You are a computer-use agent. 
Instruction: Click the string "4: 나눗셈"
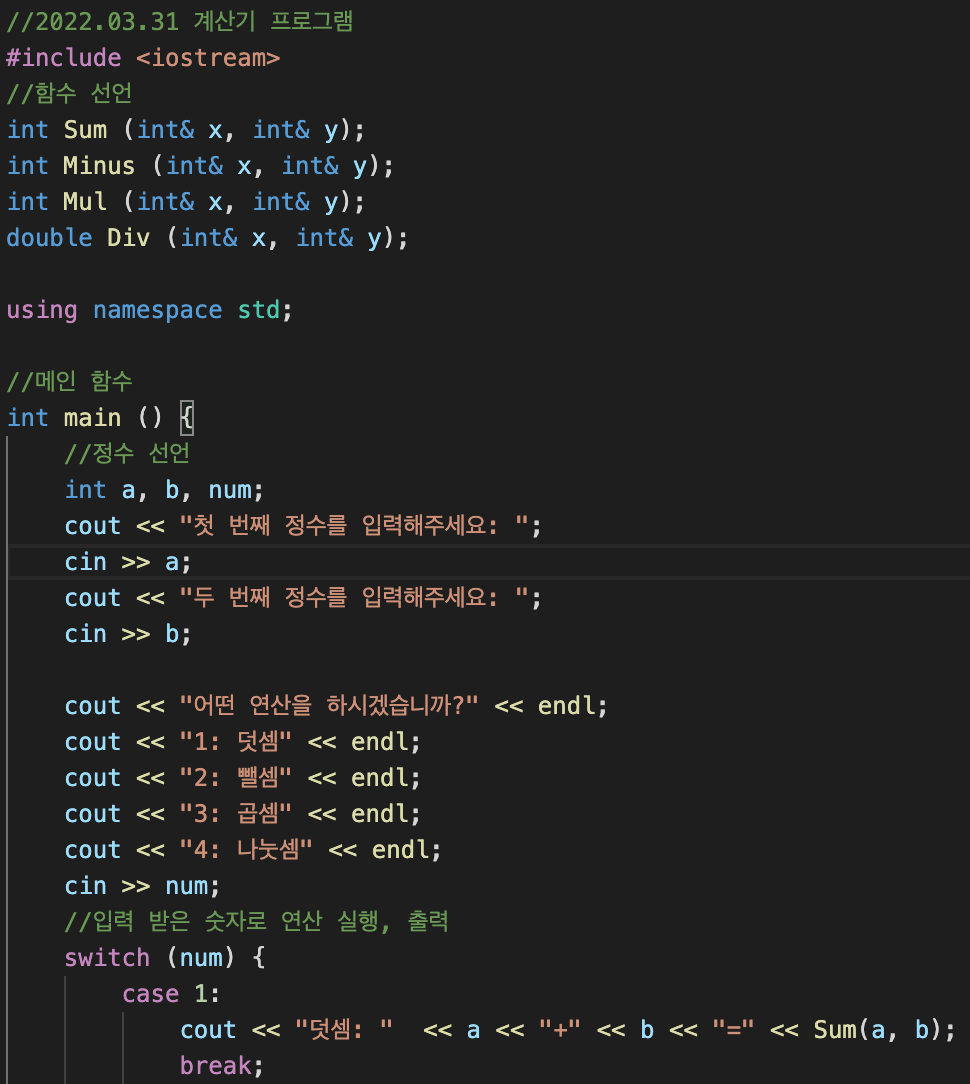pyautogui.click(x=246, y=849)
